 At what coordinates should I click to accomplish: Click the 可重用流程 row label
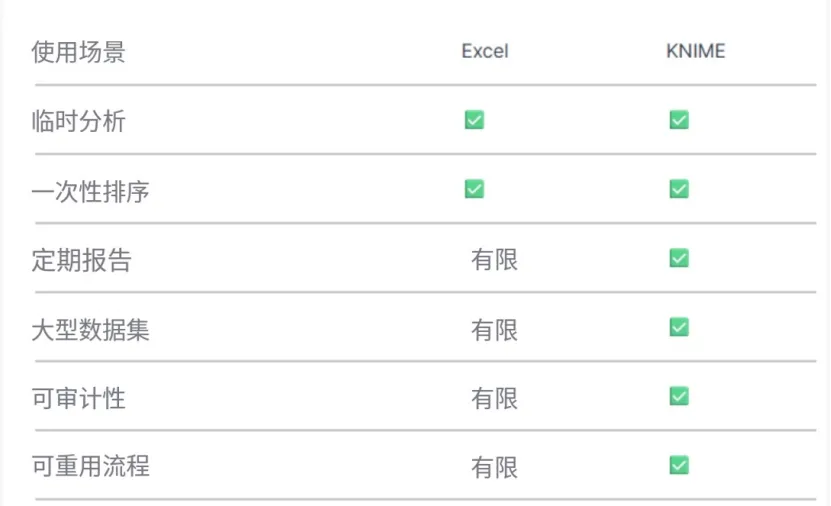[x=91, y=466]
